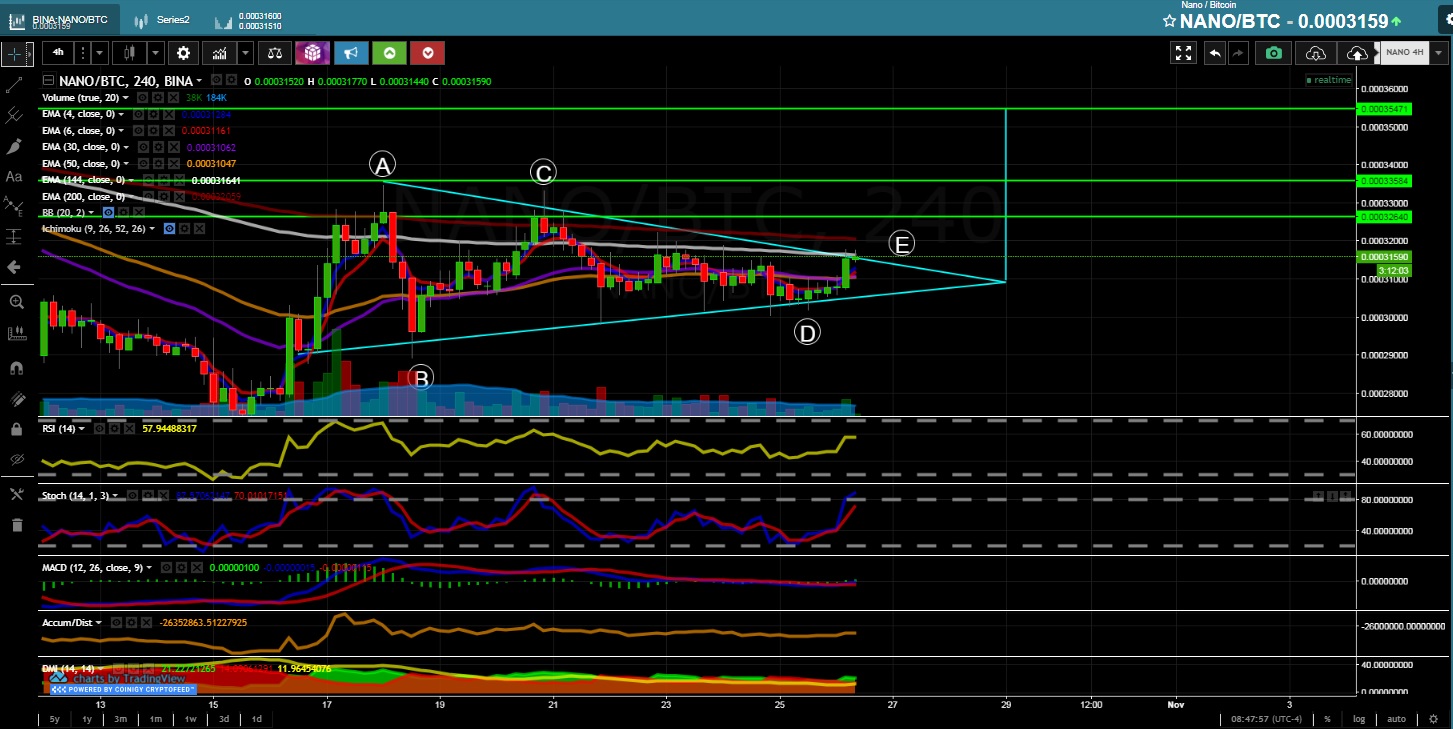Lock all drawing tools
This screenshot has height=729, width=1453.
[15, 429]
